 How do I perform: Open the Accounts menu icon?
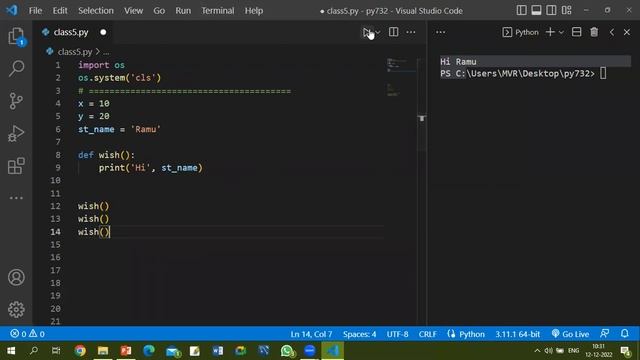pyautogui.click(x=16, y=278)
